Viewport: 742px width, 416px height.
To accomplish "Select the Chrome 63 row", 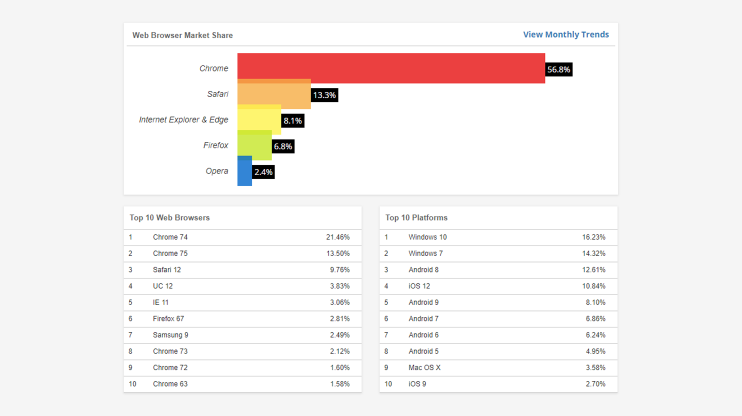I will (243, 384).
